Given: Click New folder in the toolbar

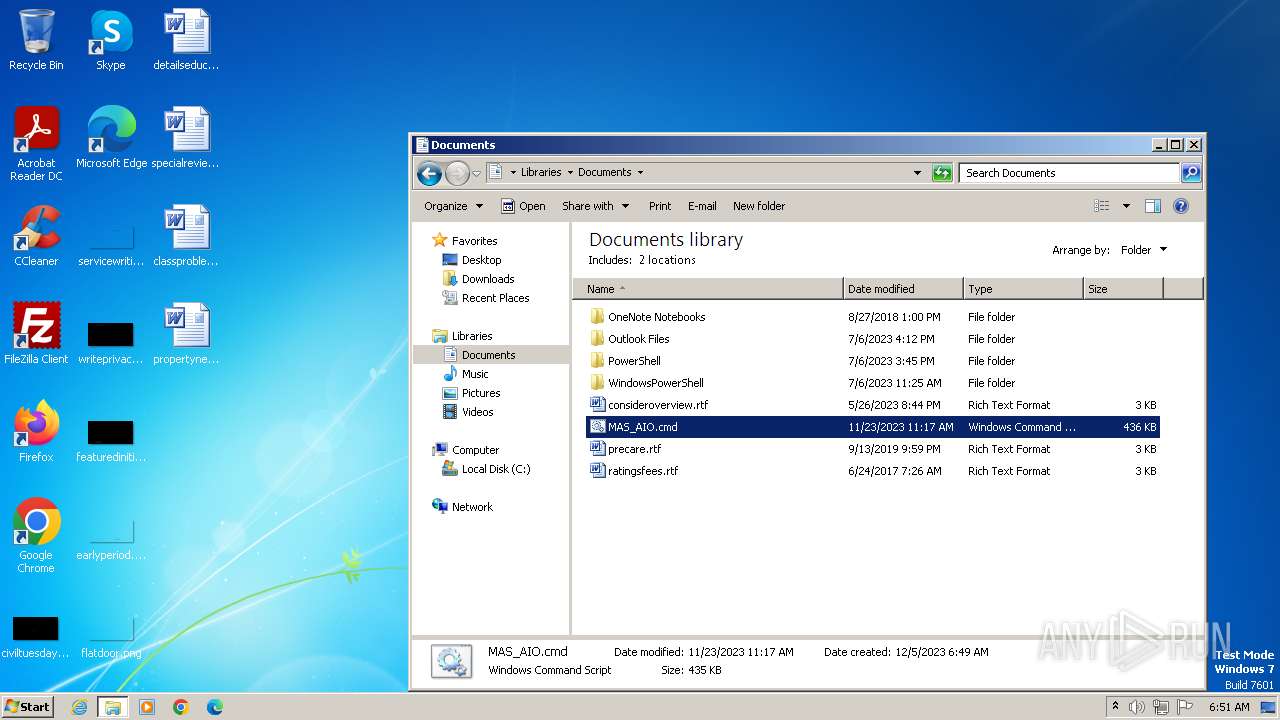Looking at the screenshot, I should pos(759,206).
